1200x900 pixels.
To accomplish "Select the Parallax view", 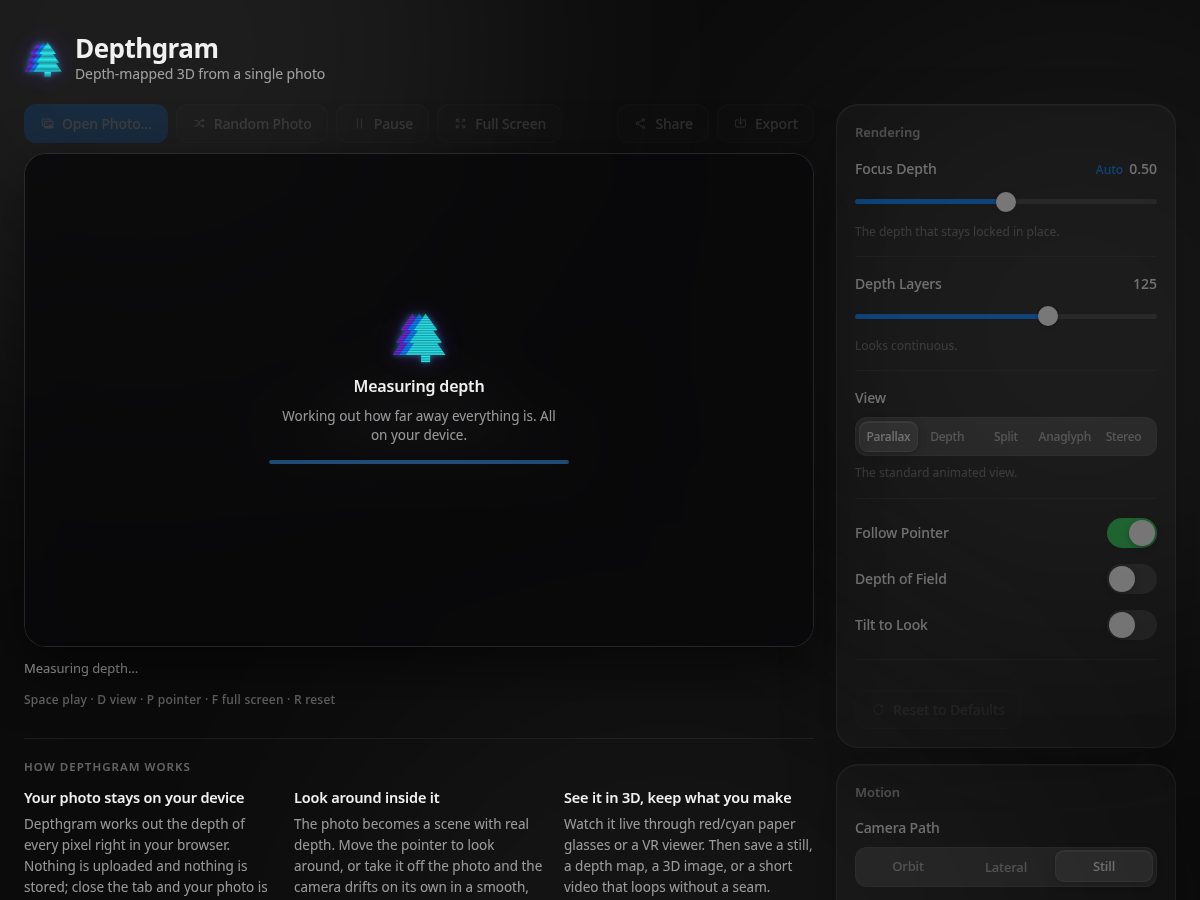I will pos(888,437).
